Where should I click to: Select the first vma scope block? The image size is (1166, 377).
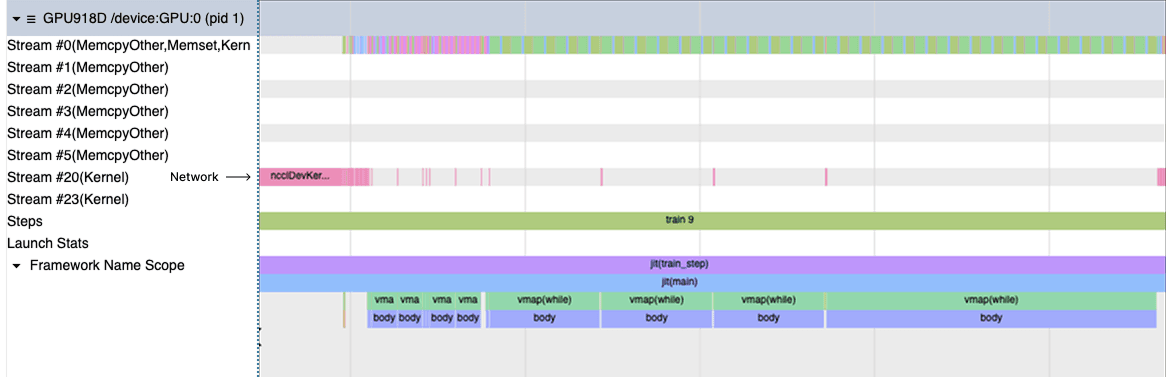(383, 300)
